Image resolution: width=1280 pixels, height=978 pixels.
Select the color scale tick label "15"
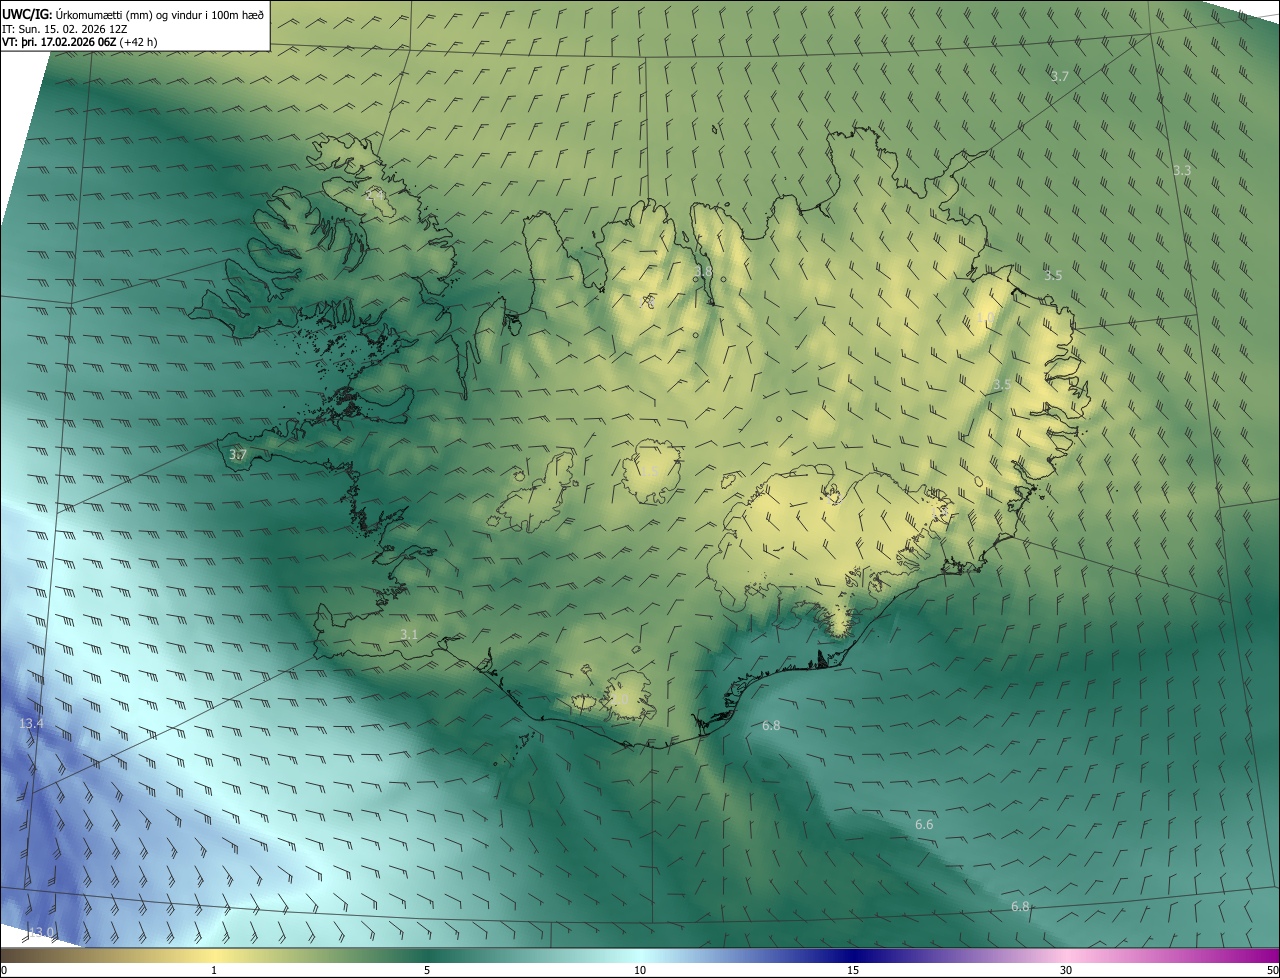(853, 970)
